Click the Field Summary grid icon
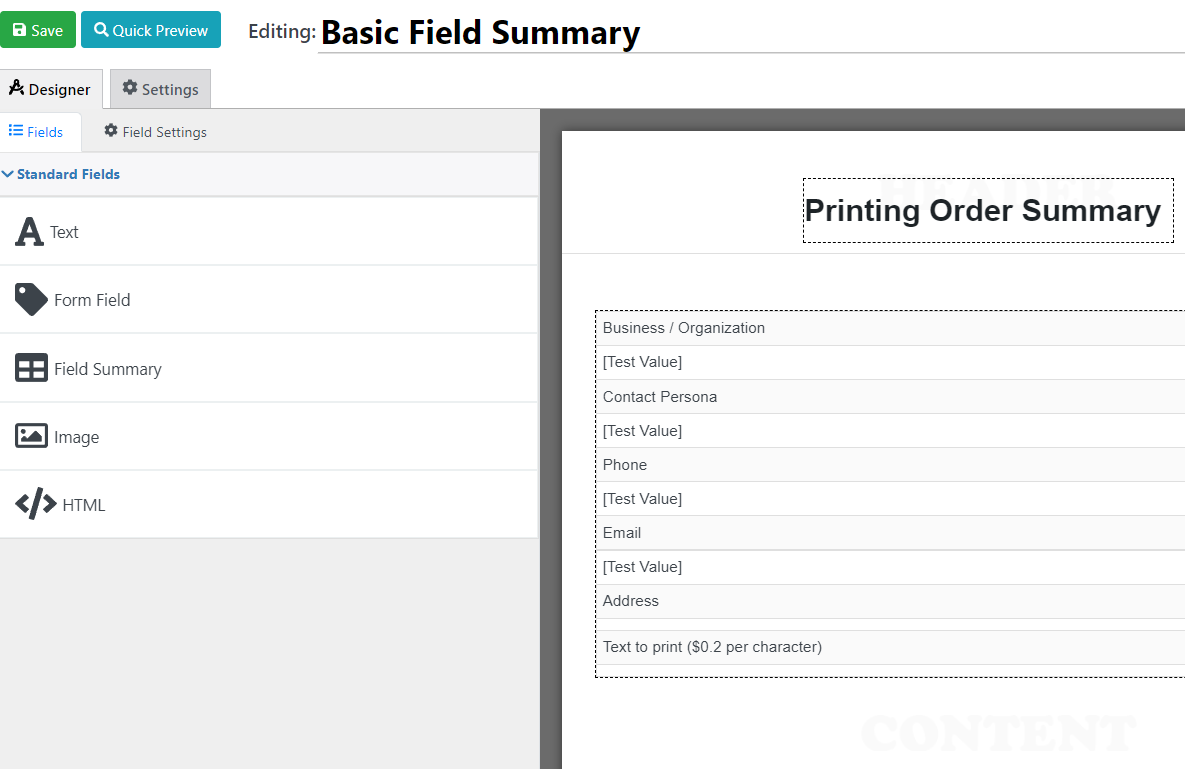The width and height of the screenshot is (1185, 769). [x=31, y=367]
